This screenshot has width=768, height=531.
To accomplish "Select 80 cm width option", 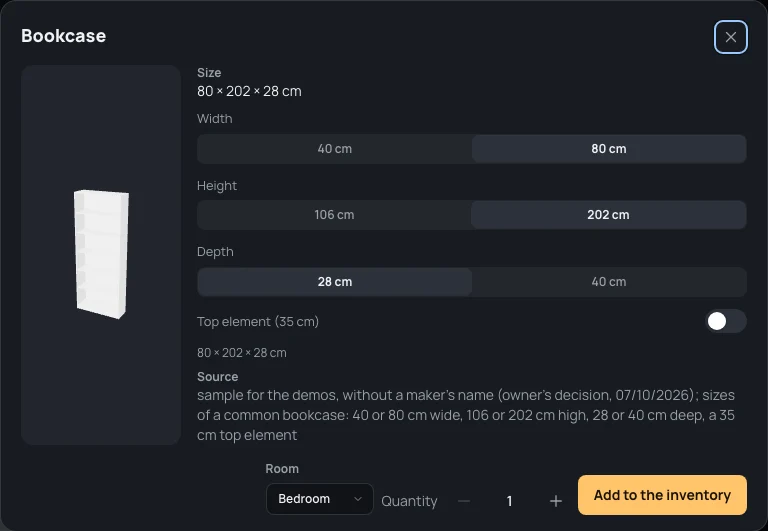I will click(x=609, y=149).
